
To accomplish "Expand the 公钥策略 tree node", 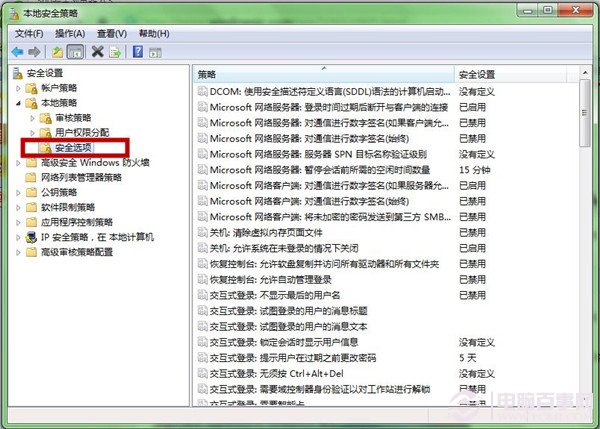I will tap(18, 193).
